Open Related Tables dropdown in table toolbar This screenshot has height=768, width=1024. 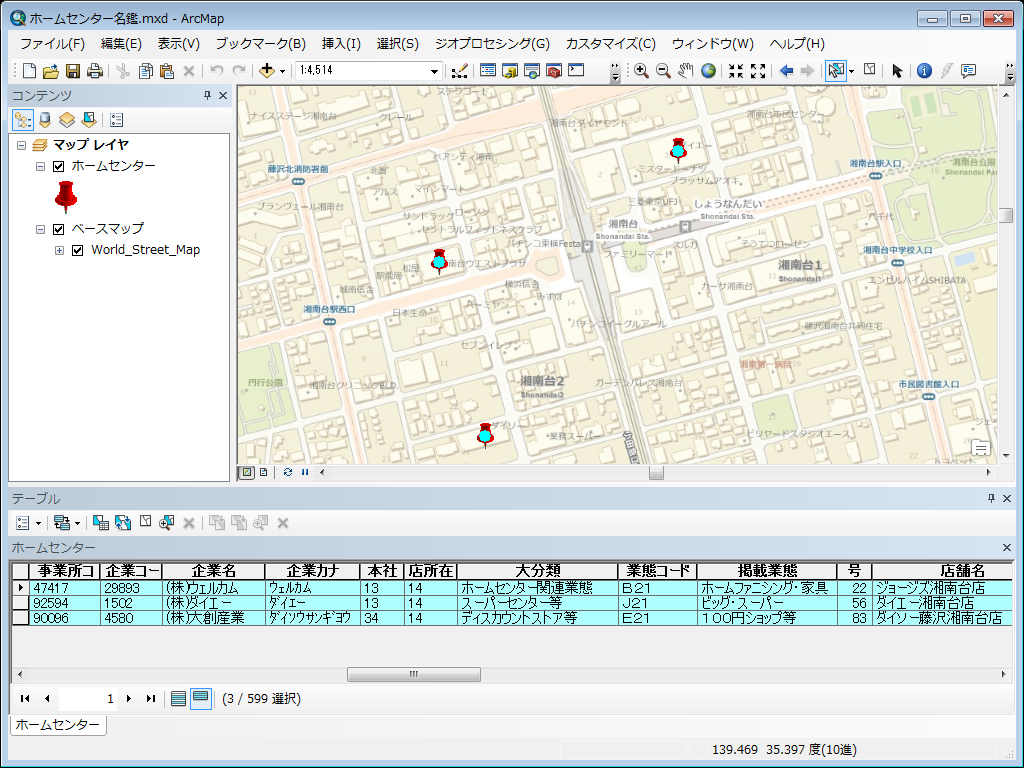click(x=67, y=522)
